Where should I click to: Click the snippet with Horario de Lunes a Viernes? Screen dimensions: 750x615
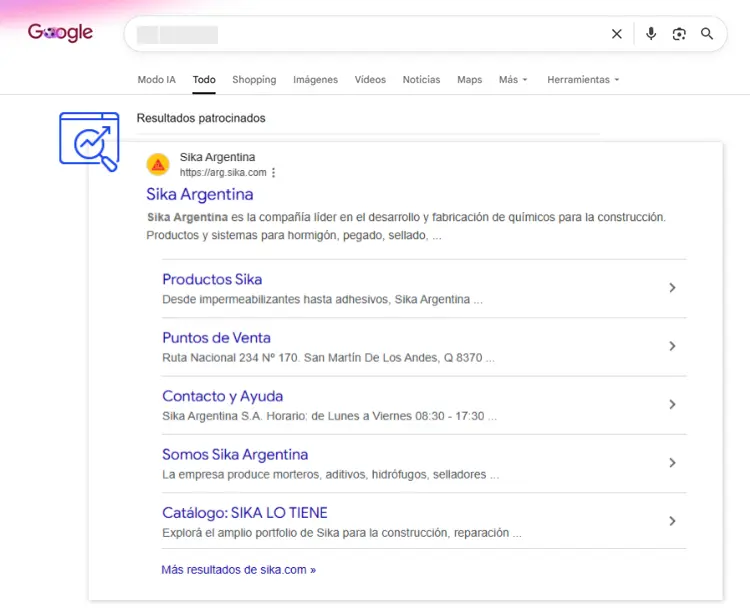coord(329,416)
